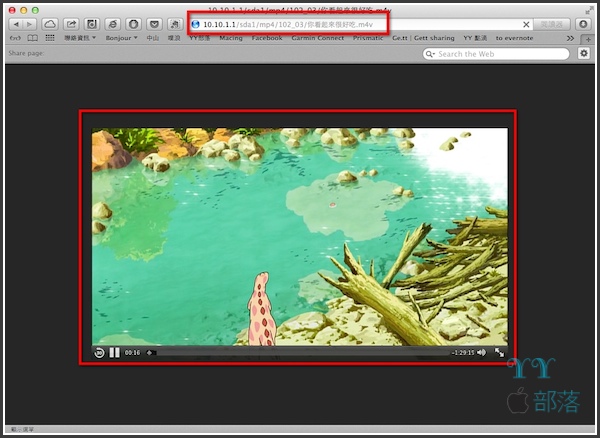Click the site globe icon in address bar
This screenshot has width=600, height=438.
[196, 24]
